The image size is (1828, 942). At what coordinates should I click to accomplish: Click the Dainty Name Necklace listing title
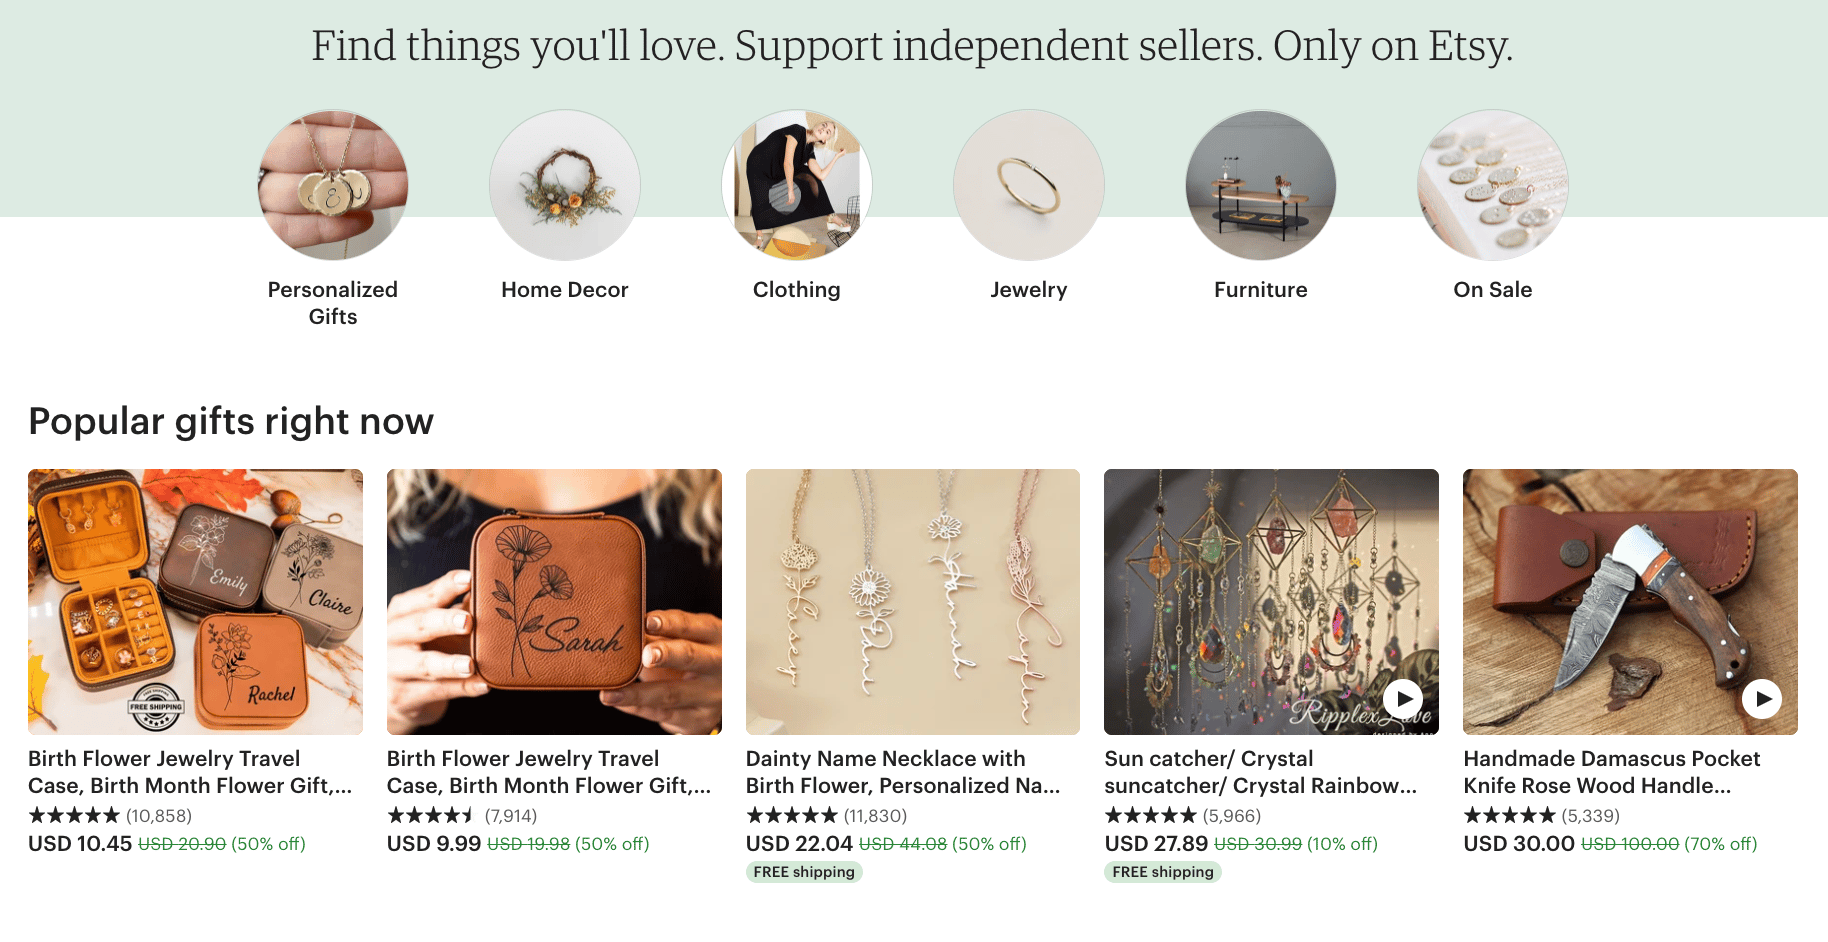902,771
